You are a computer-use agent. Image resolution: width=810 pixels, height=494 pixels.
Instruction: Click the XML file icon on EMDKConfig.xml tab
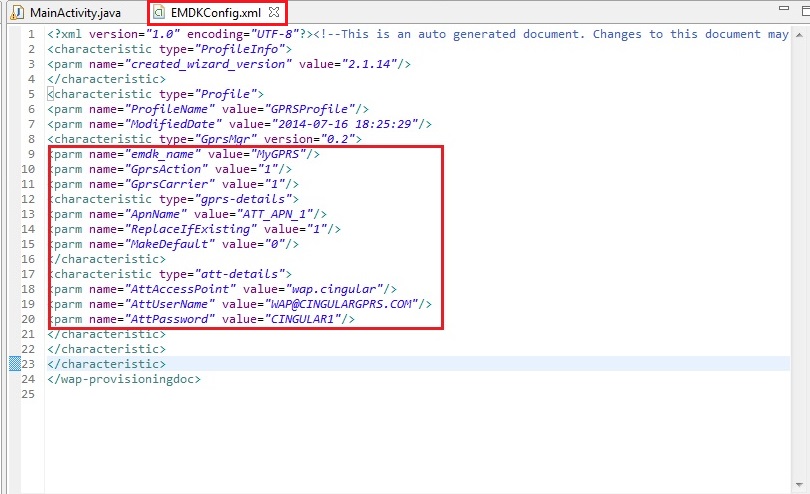click(160, 13)
